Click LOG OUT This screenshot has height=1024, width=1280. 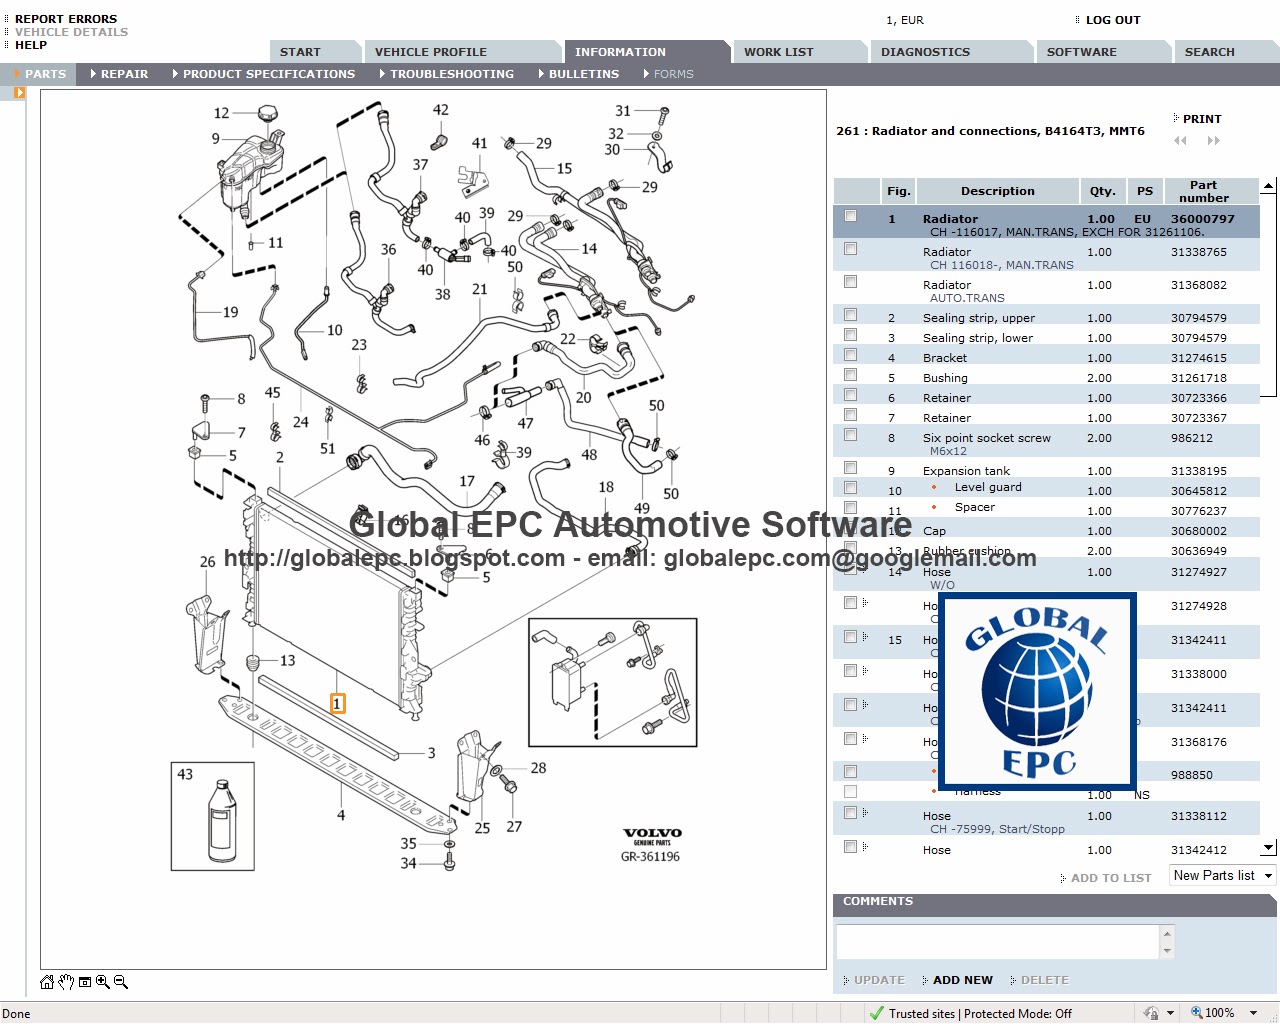click(1113, 20)
